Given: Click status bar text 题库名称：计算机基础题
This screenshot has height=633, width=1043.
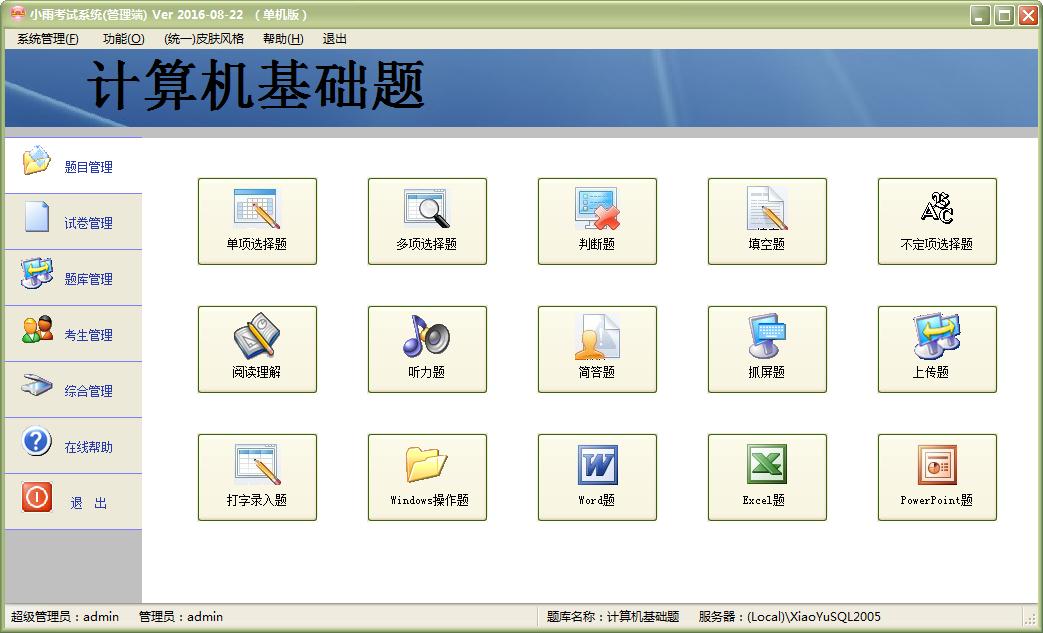Looking at the screenshot, I should tap(613, 616).
